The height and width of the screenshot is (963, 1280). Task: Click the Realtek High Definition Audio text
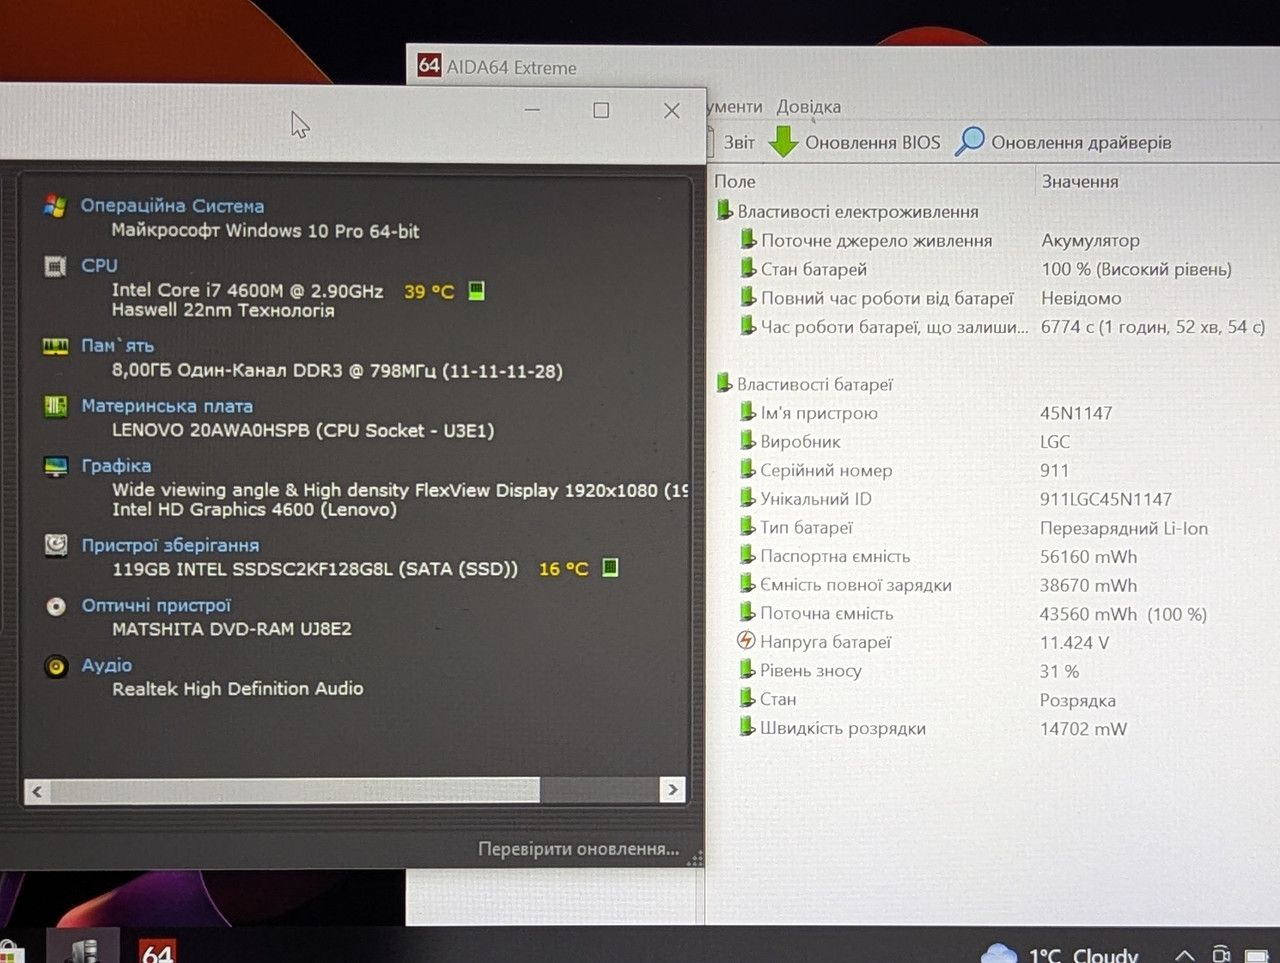point(238,688)
